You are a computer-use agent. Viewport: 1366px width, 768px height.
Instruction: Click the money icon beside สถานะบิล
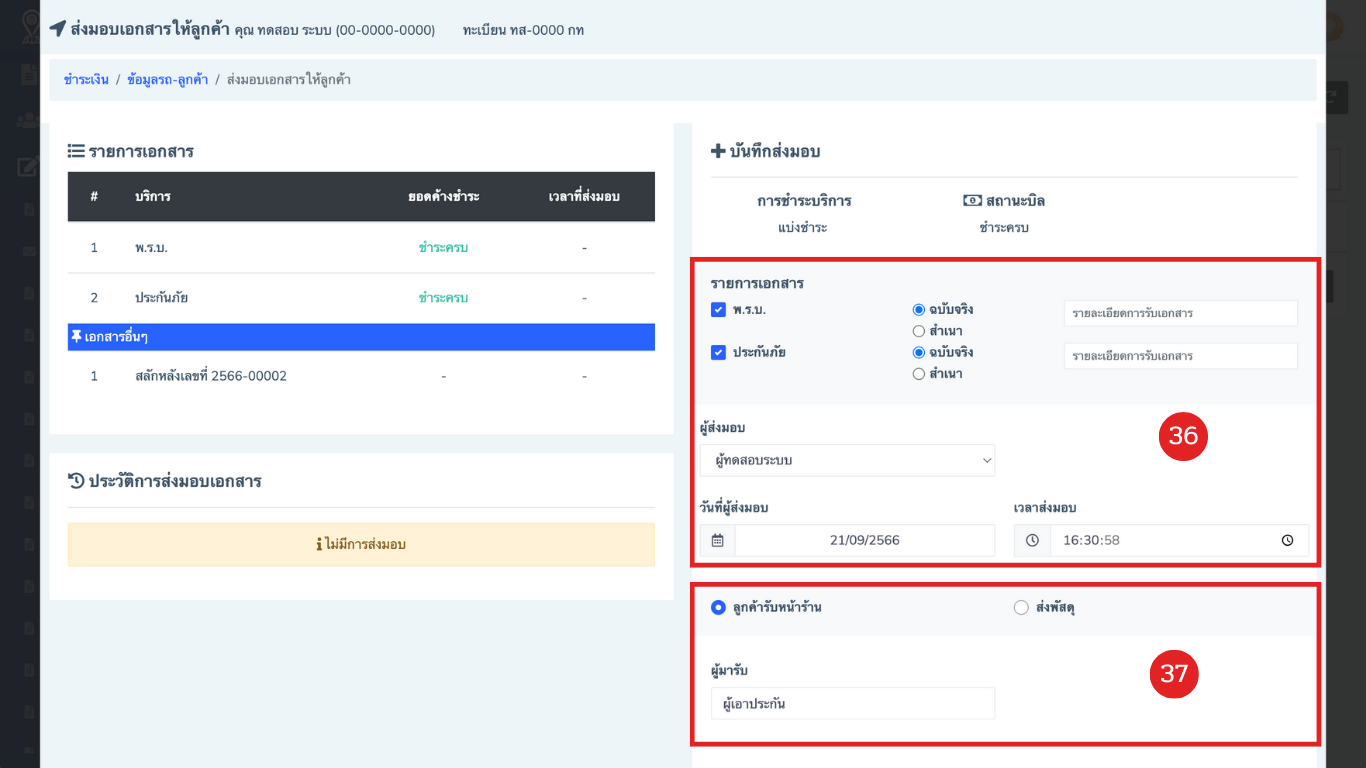click(x=971, y=200)
